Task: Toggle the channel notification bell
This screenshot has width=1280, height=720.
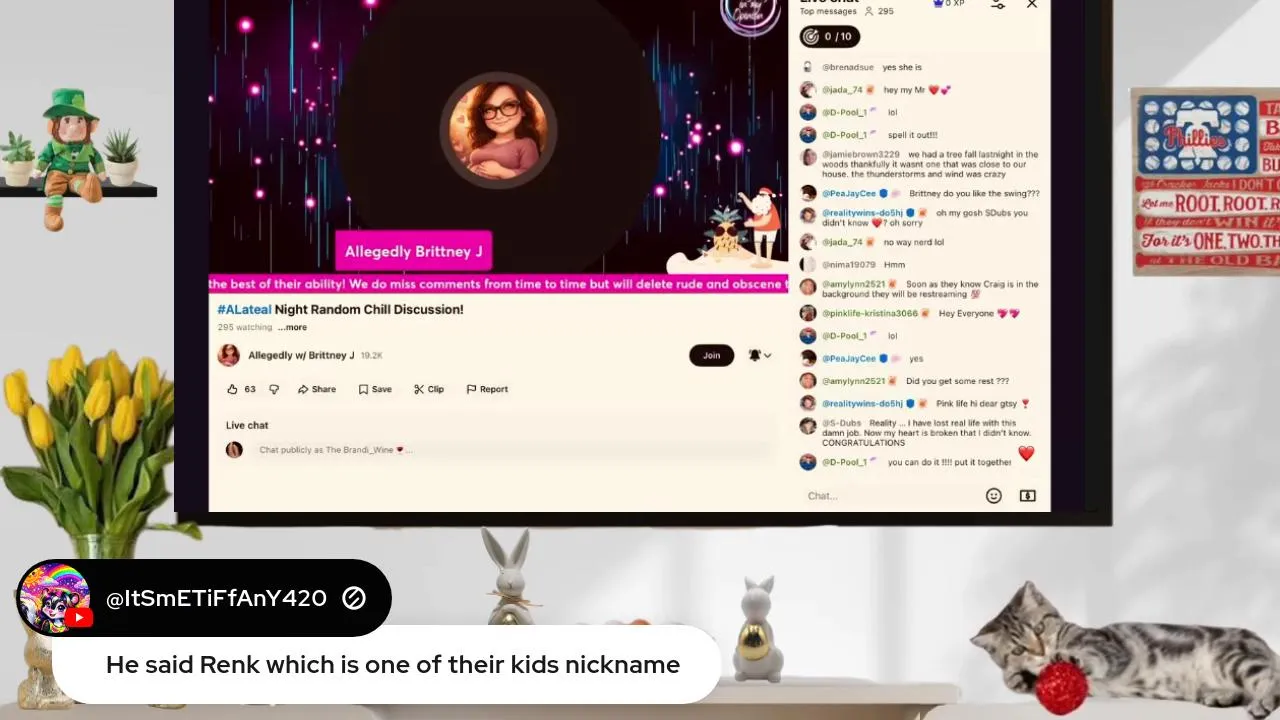Action: 755,355
